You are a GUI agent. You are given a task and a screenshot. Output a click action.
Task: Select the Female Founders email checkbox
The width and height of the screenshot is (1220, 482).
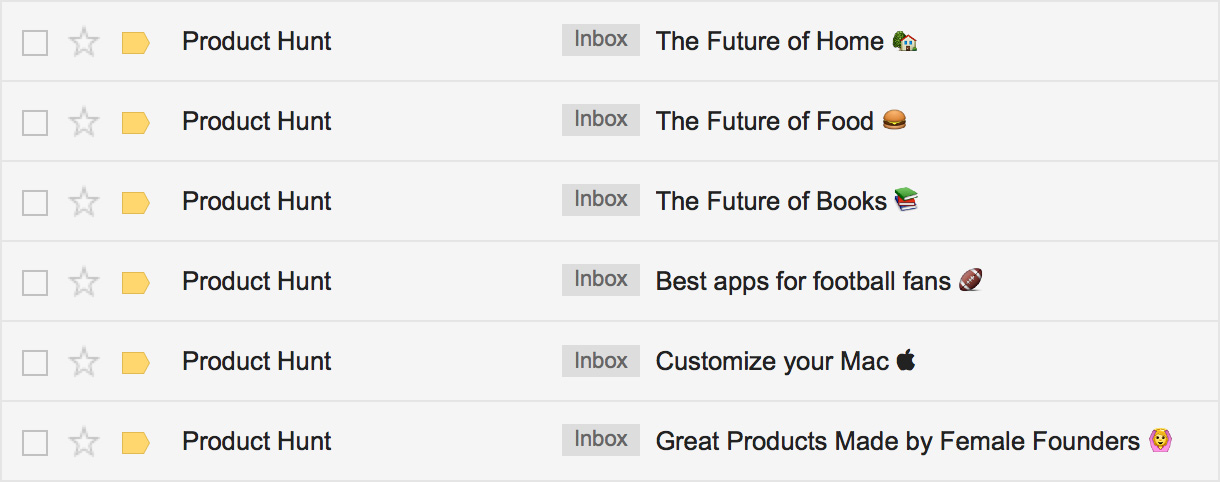[35, 442]
